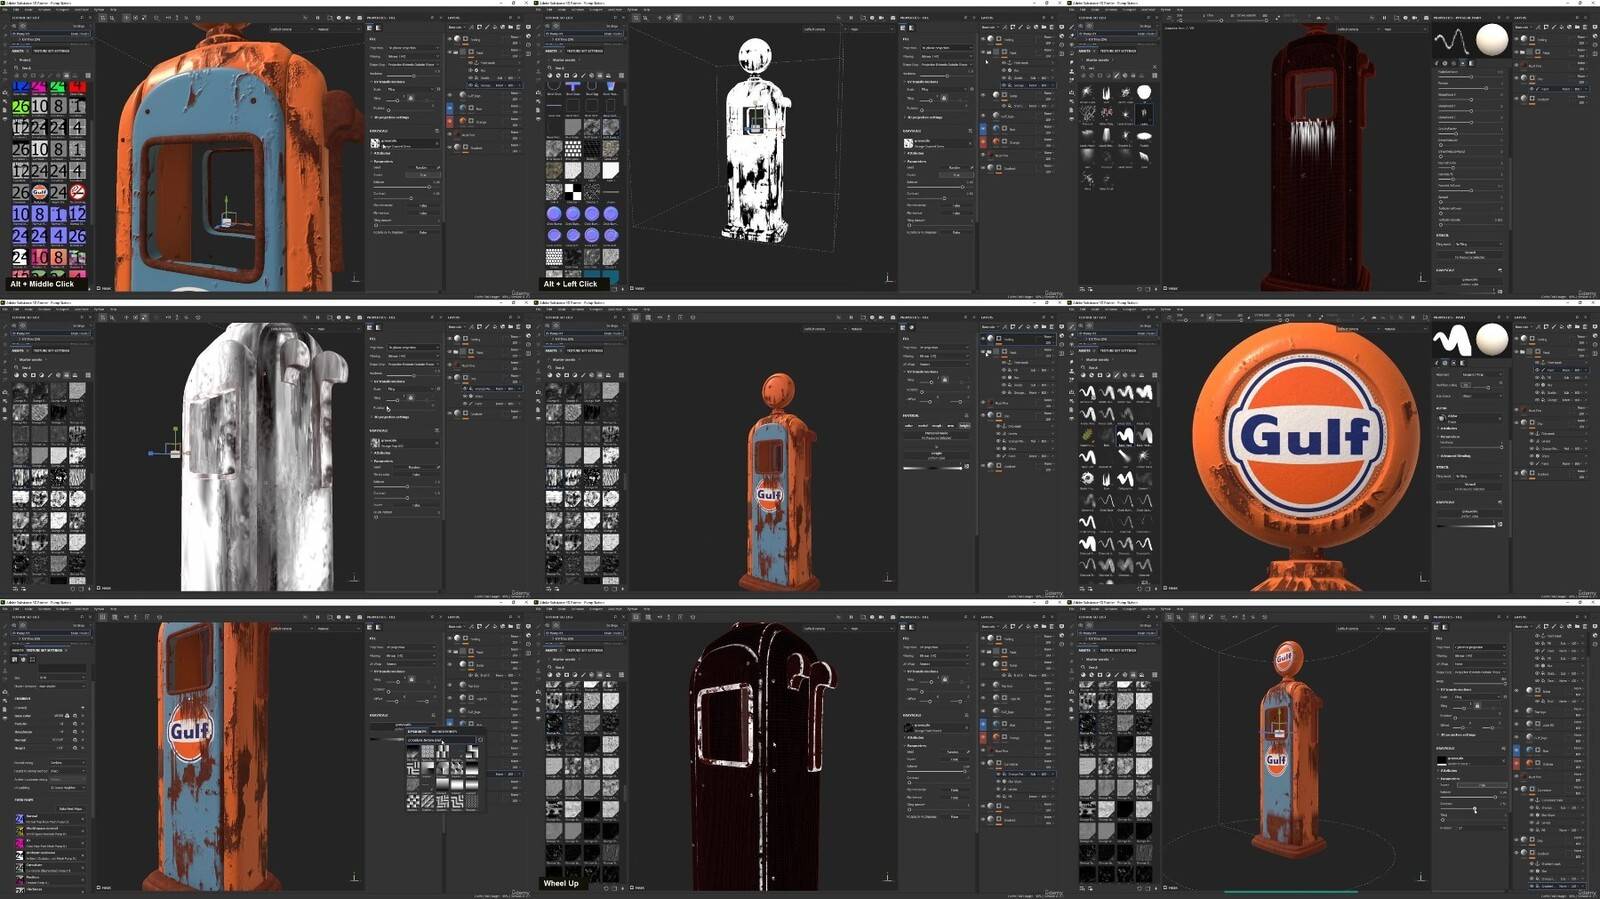Open the Edit menu in the 'Alt + Left Click' window
Image resolution: width=1600 pixels, height=899 pixels.
click(549, 10)
